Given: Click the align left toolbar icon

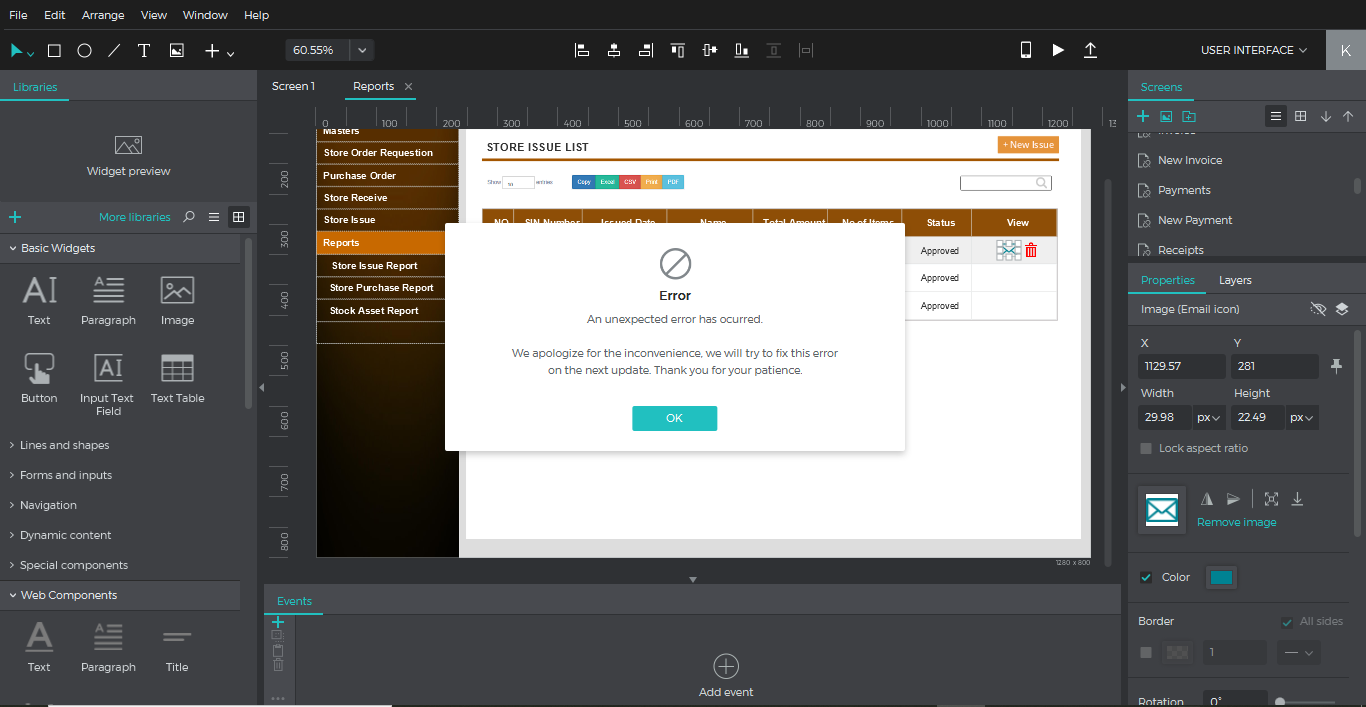Looking at the screenshot, I should pos(582,50).
